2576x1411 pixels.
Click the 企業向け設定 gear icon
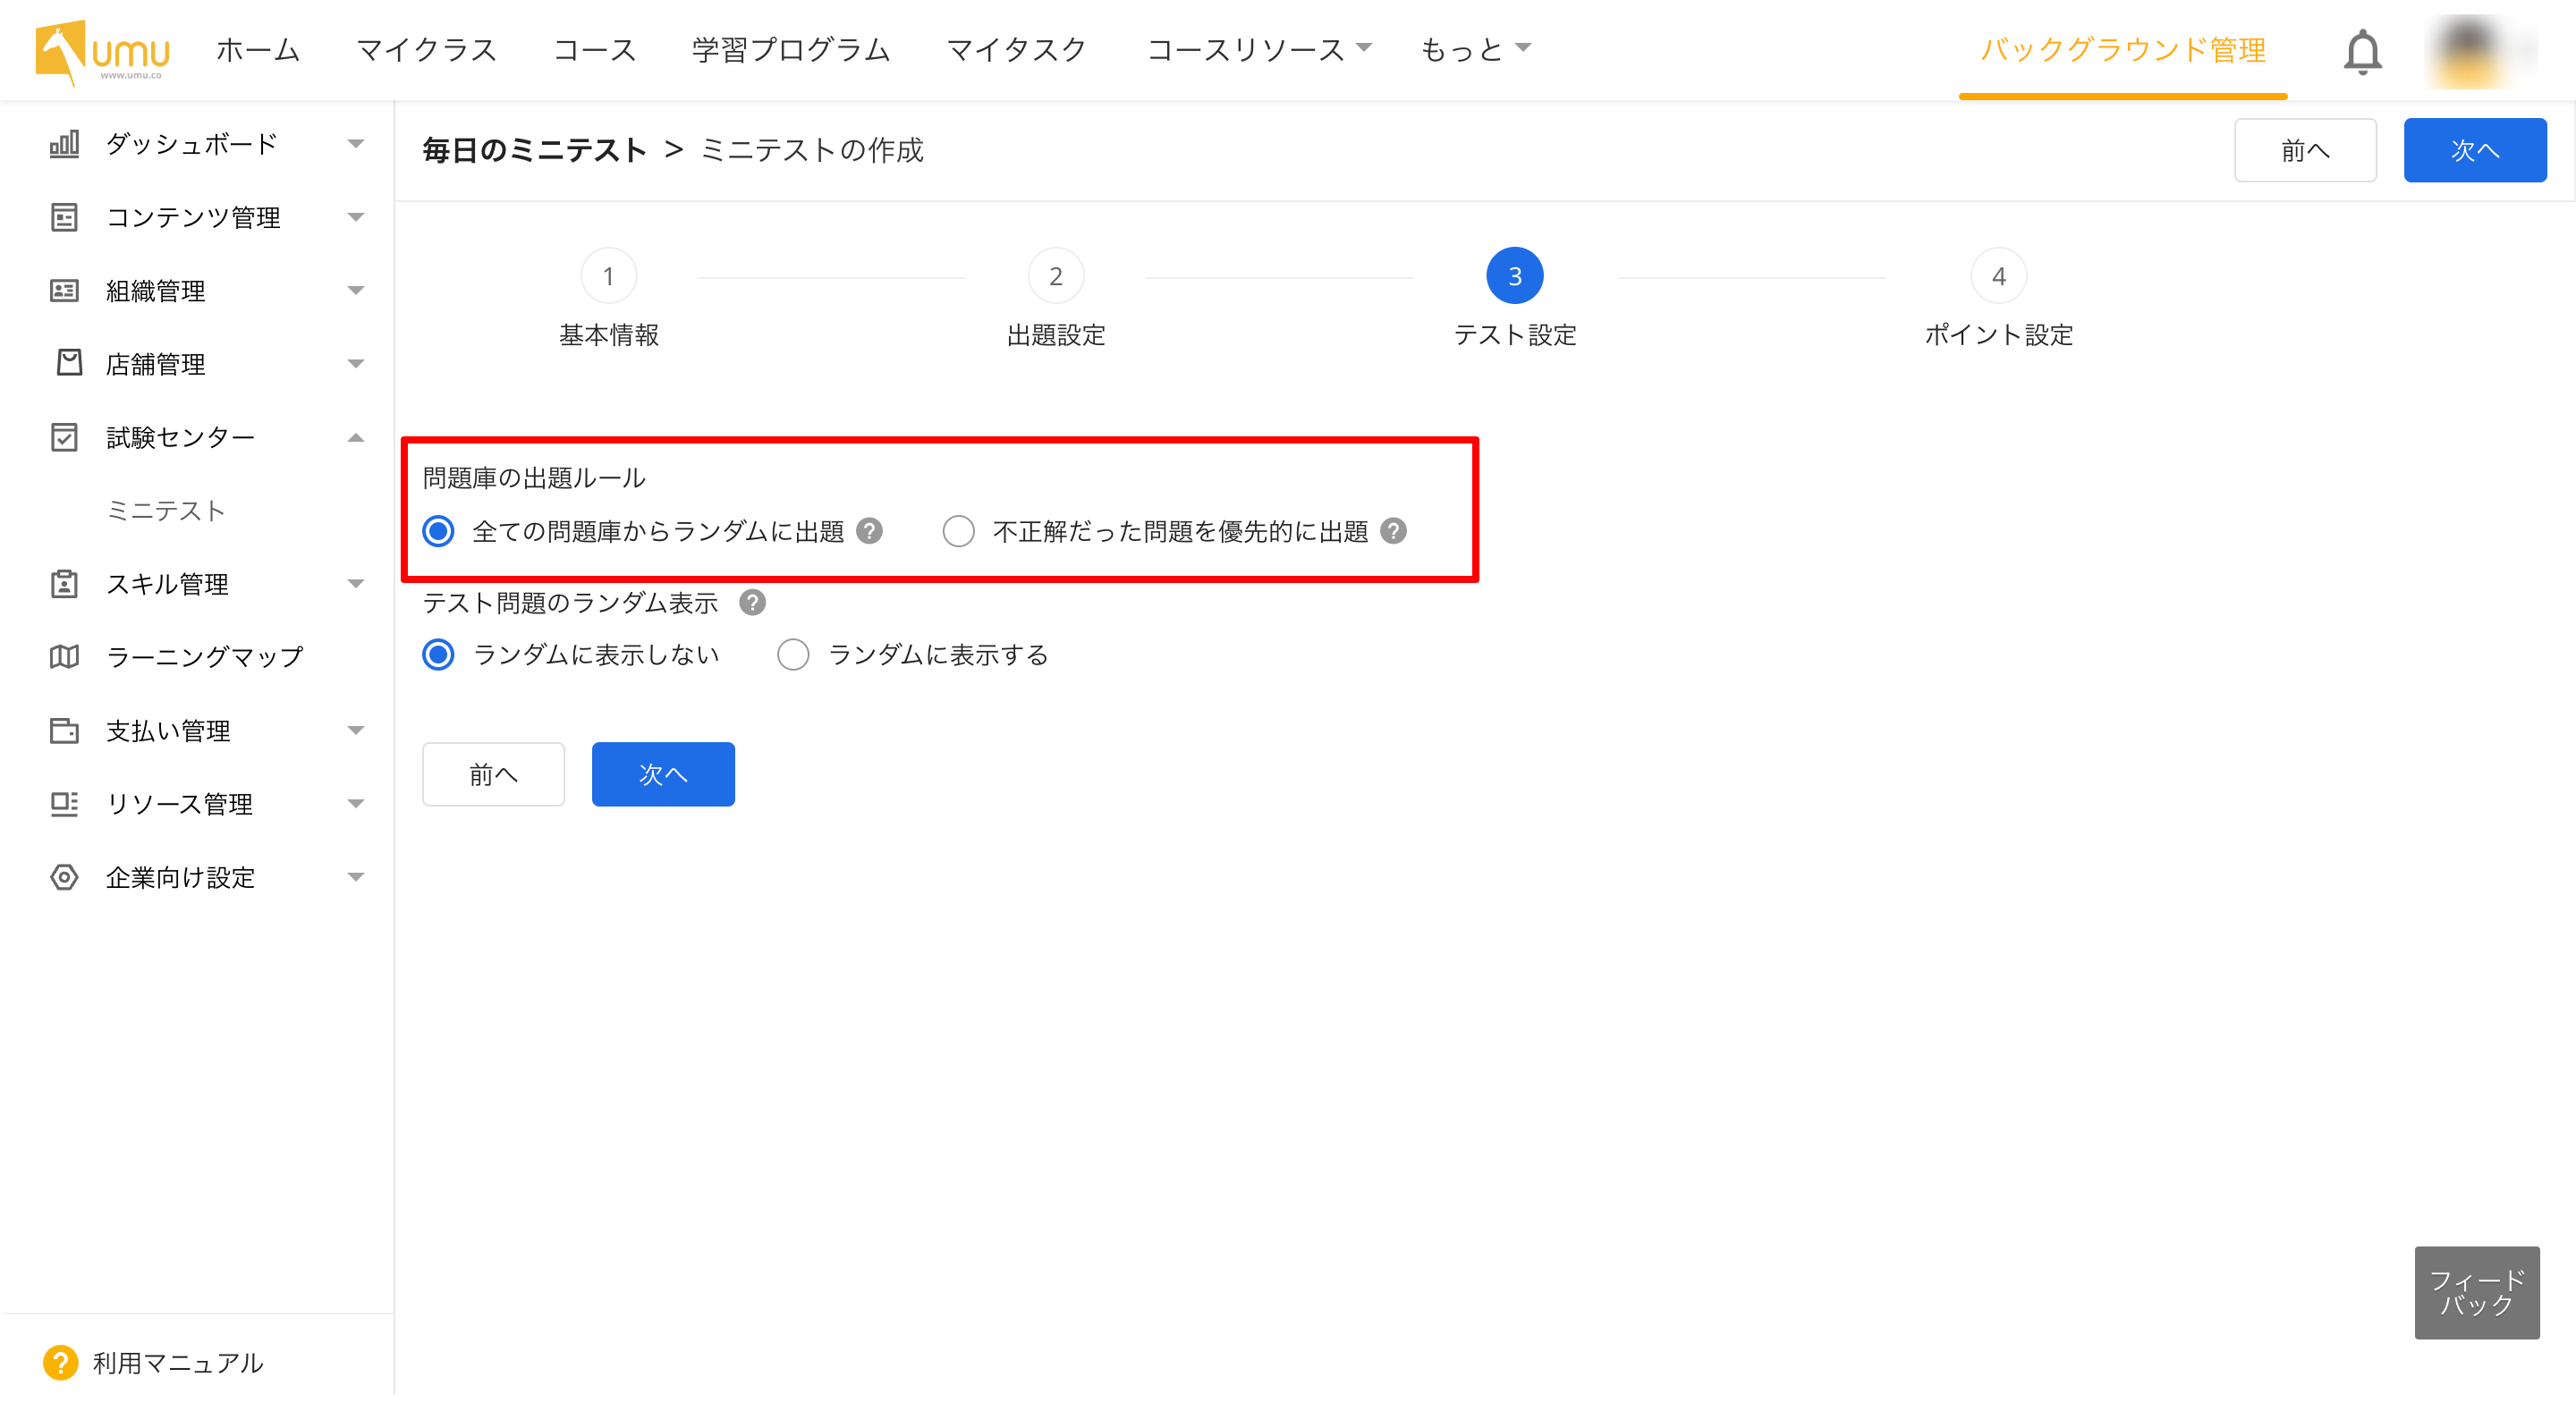[64, 877]
